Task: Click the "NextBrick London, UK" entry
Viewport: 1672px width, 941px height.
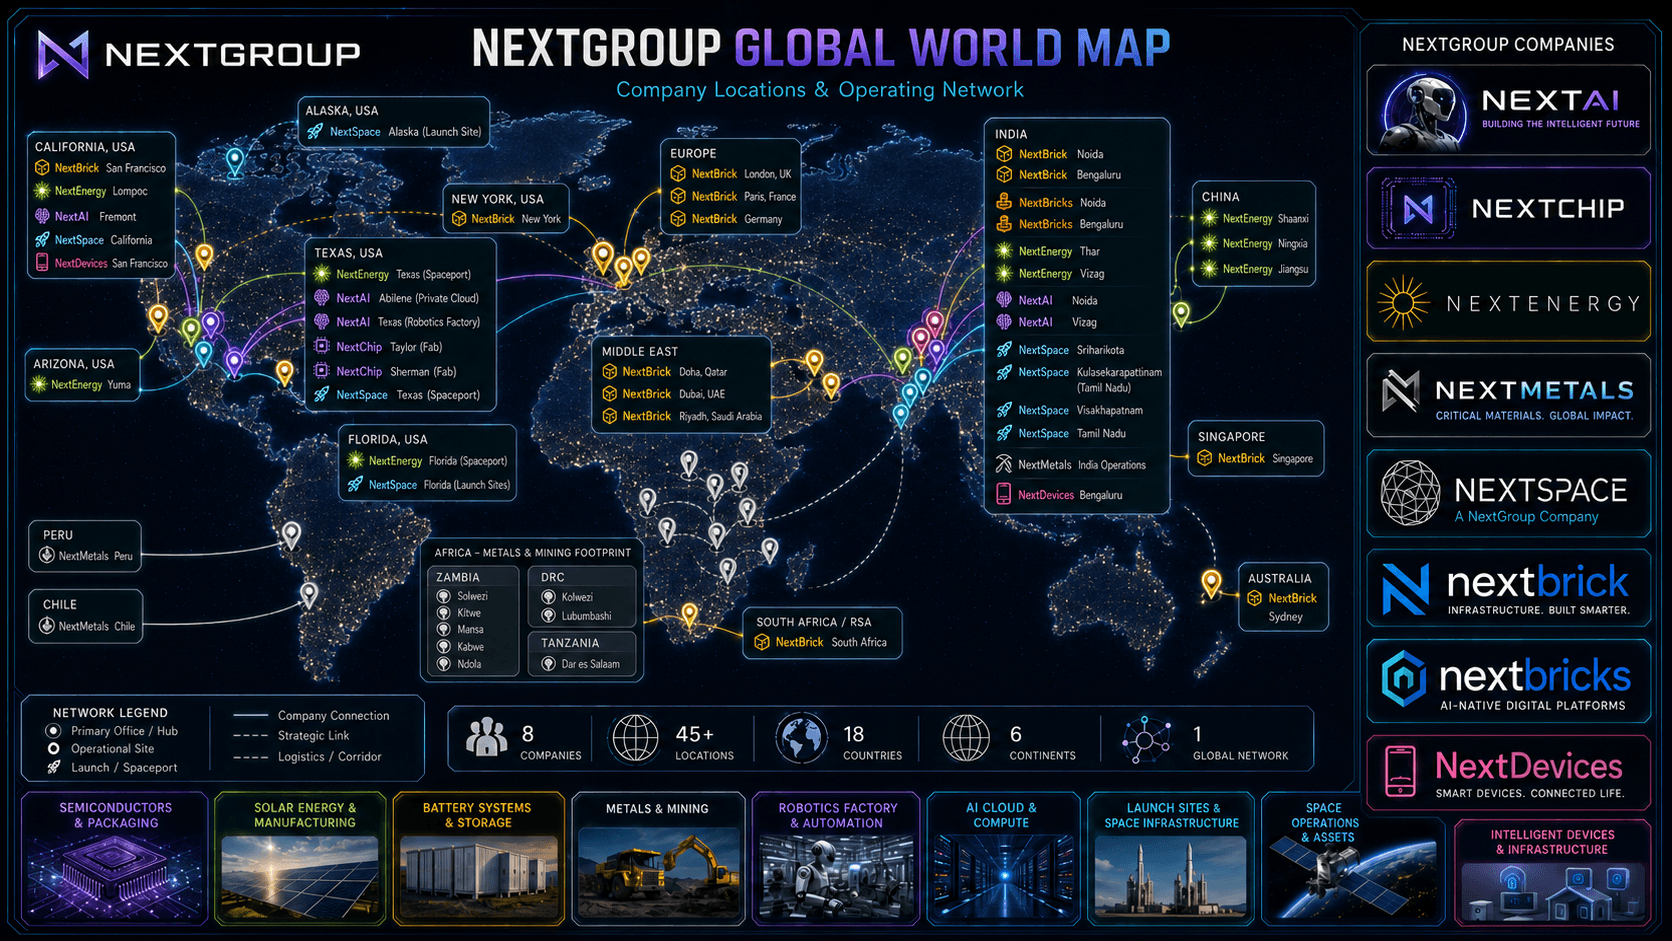Action: click(x=731, y=174)
